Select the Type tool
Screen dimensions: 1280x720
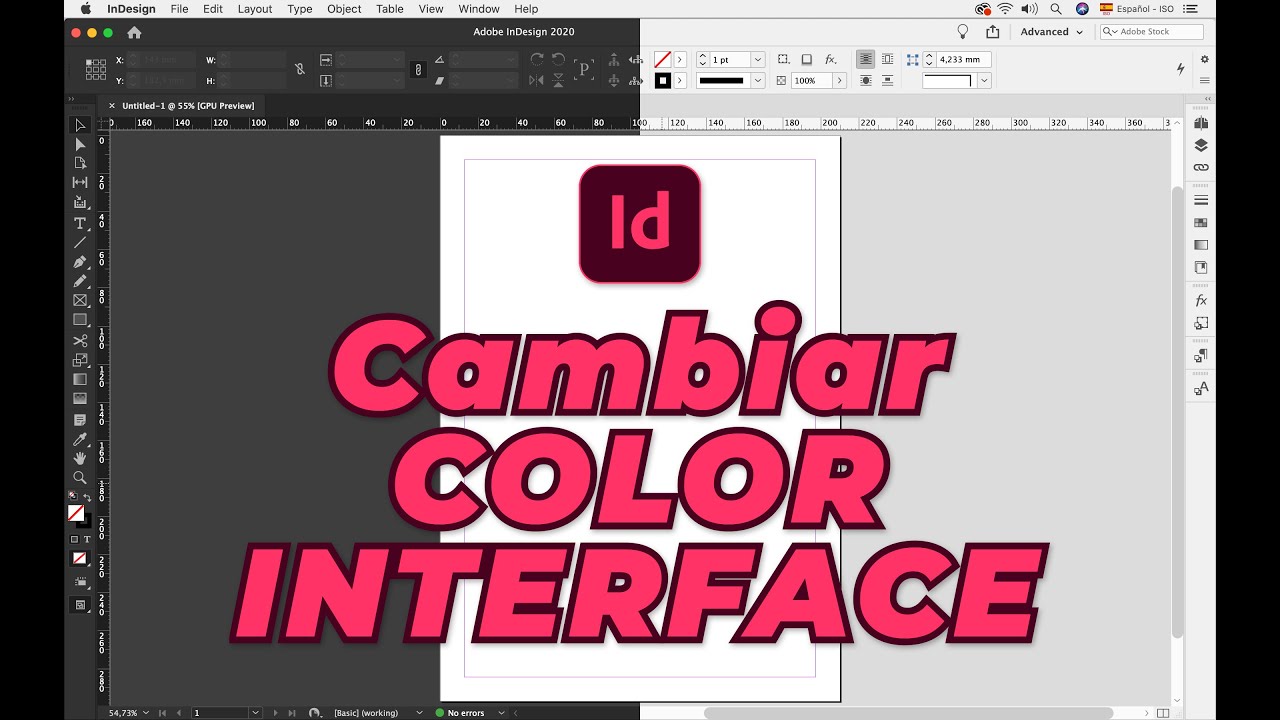point(81,225)
